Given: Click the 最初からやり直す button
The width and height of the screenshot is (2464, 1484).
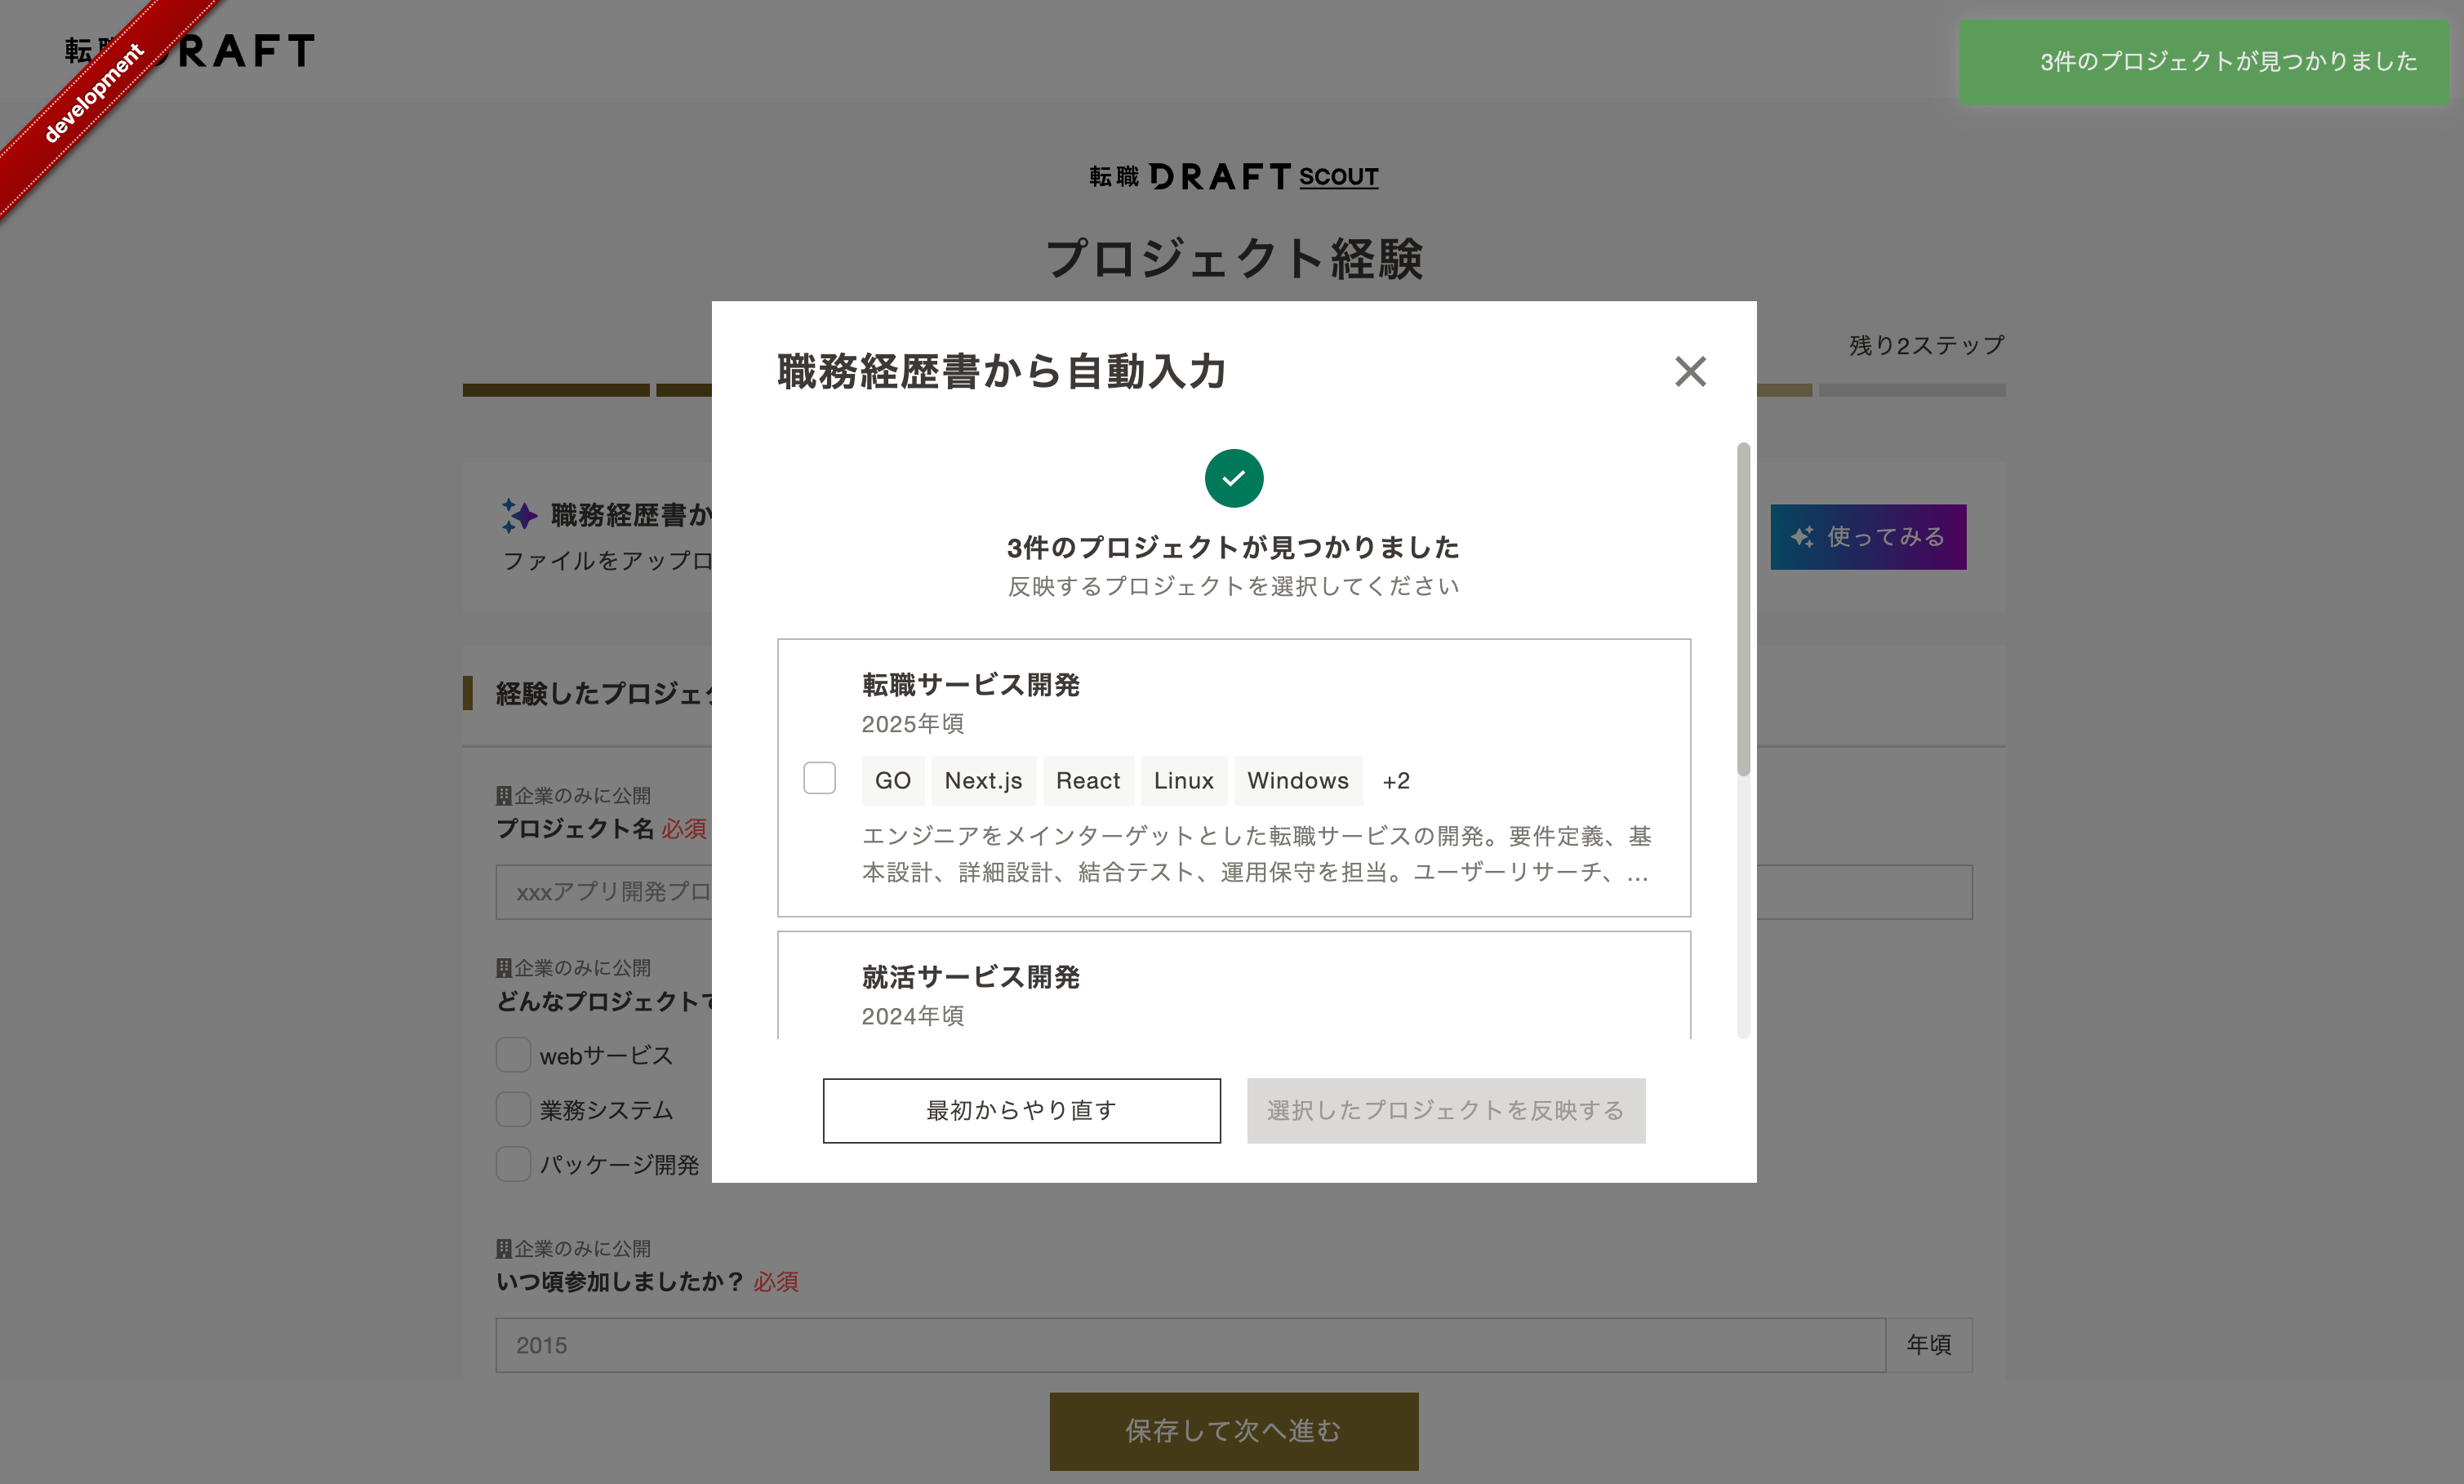Looking at the screenshot, I should [1021, 1110].
